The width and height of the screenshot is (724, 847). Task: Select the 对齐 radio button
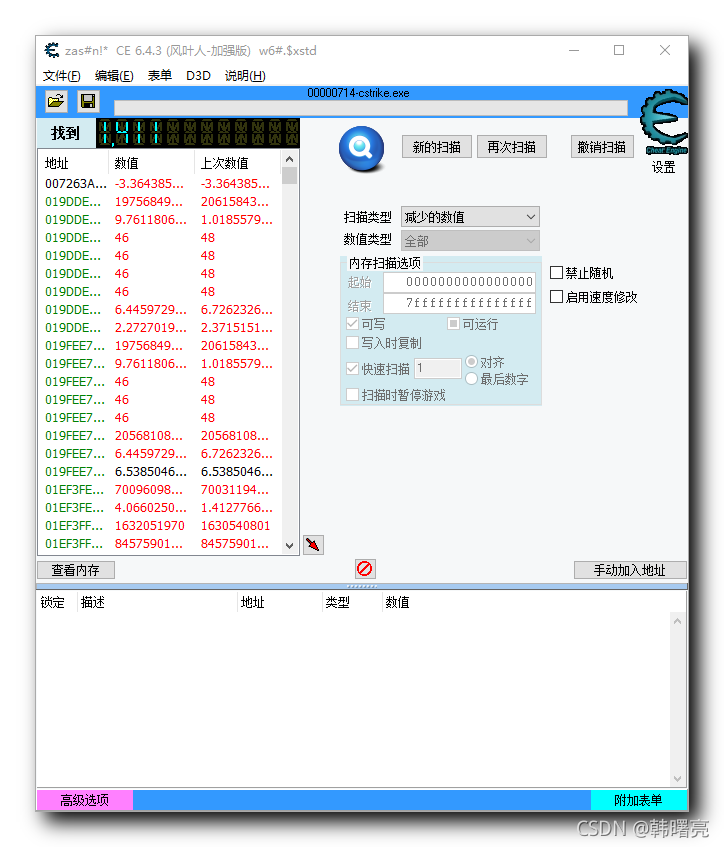pos(472,361)
